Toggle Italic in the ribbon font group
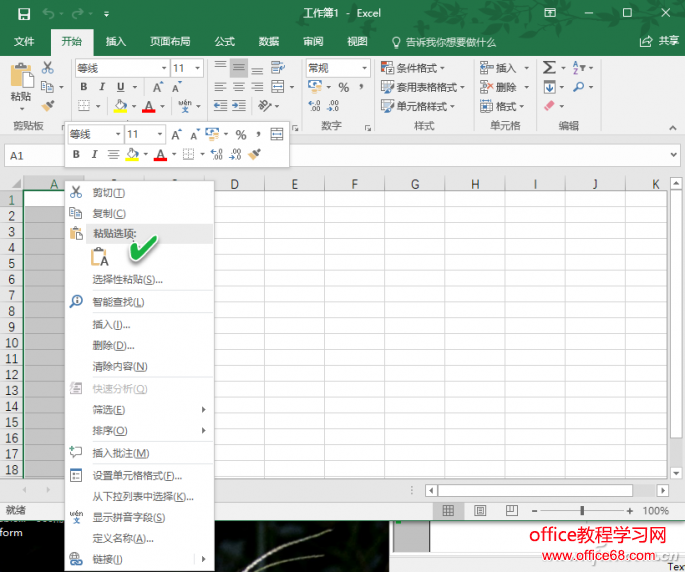The height and width of the screenshot is (572, 685). click(x=102, y=87)
